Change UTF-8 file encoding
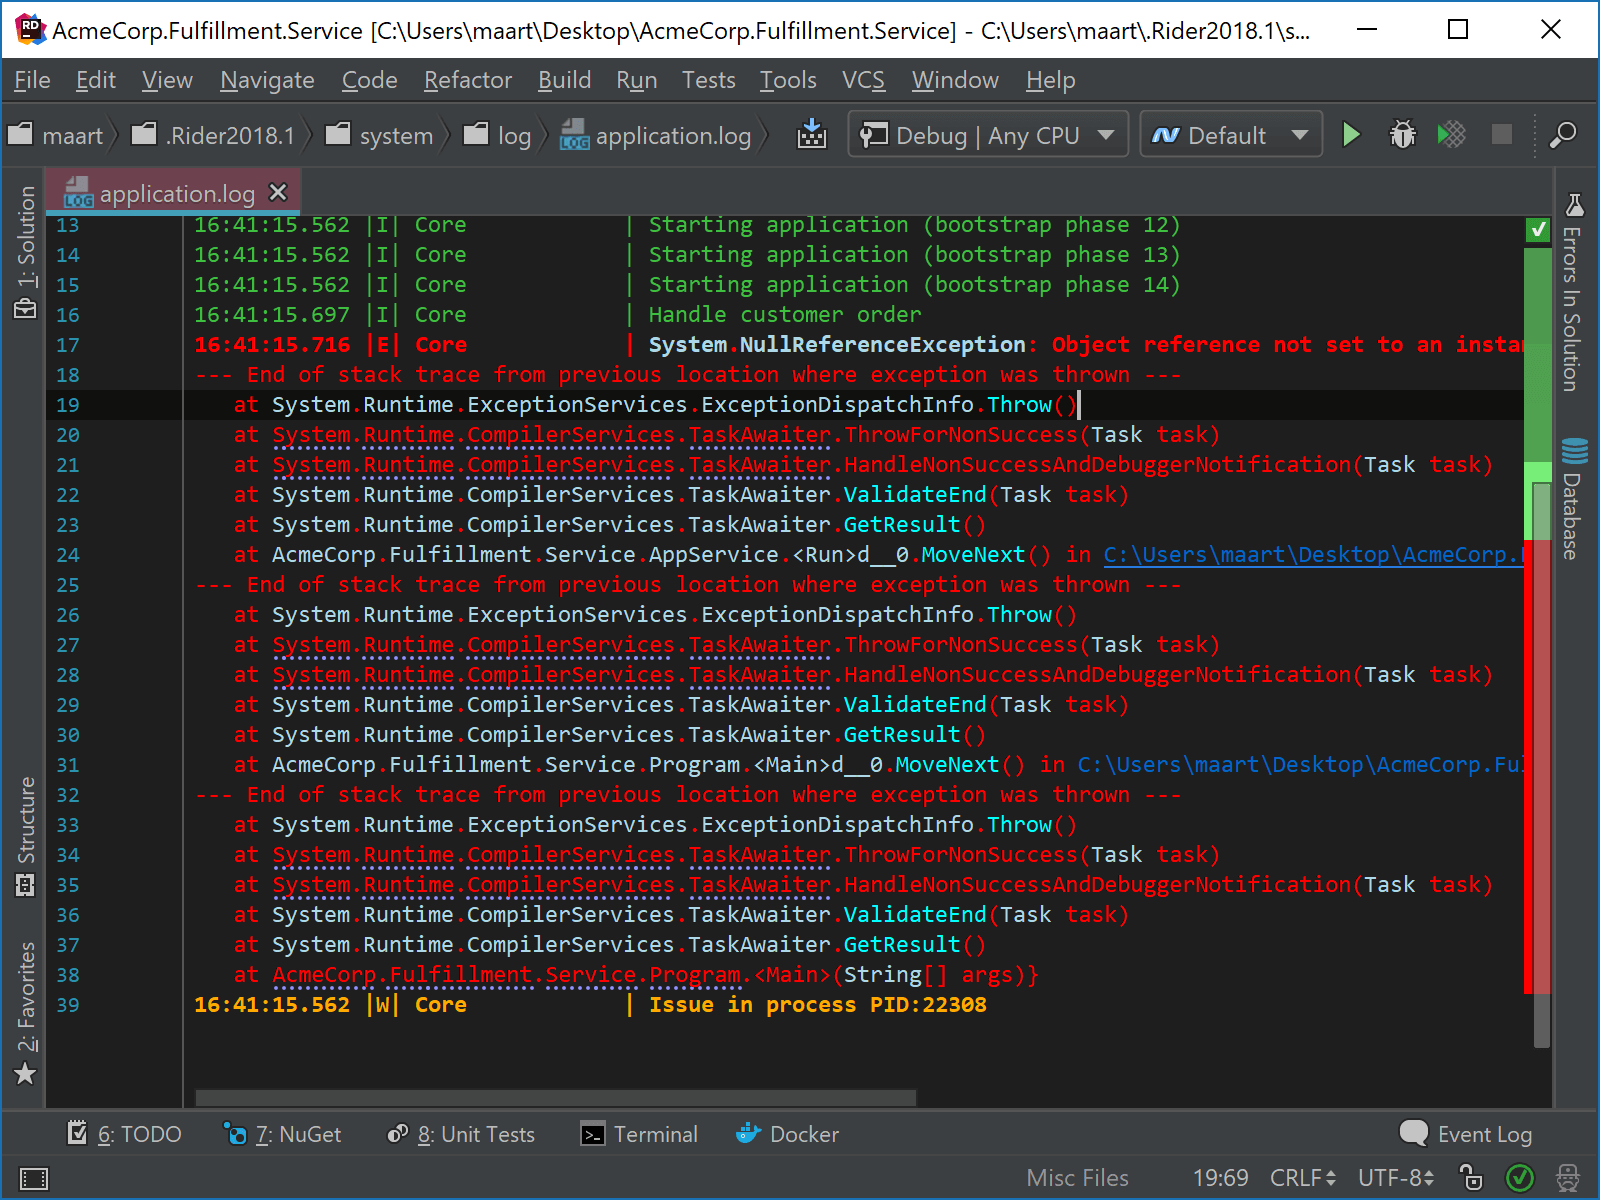 point(1396,1178)
